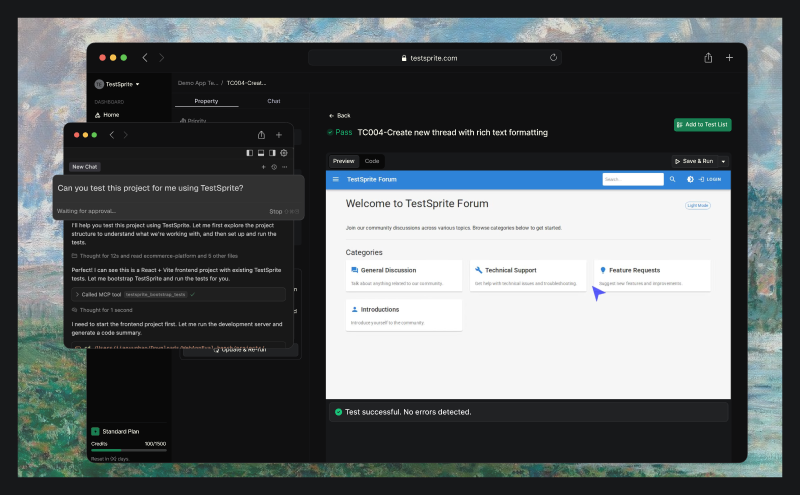This screenshot has height=495, width=800.
Task: Reload the testsprite.com page
Action: click(553, 58)
